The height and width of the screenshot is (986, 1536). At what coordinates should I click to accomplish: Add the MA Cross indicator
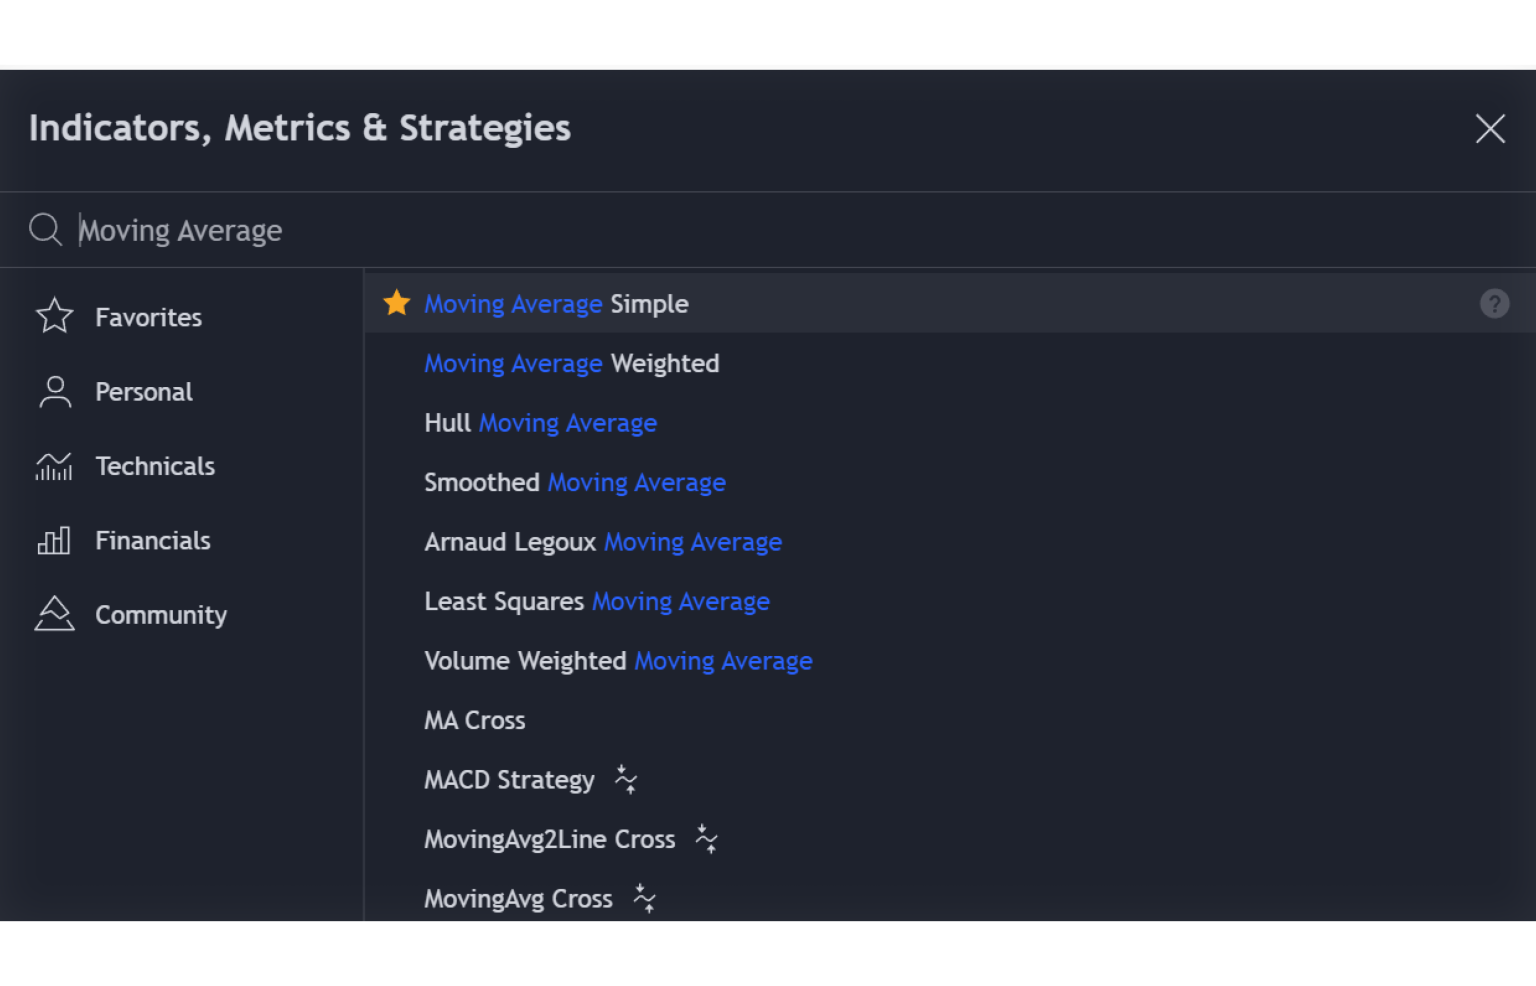point(474,720)
